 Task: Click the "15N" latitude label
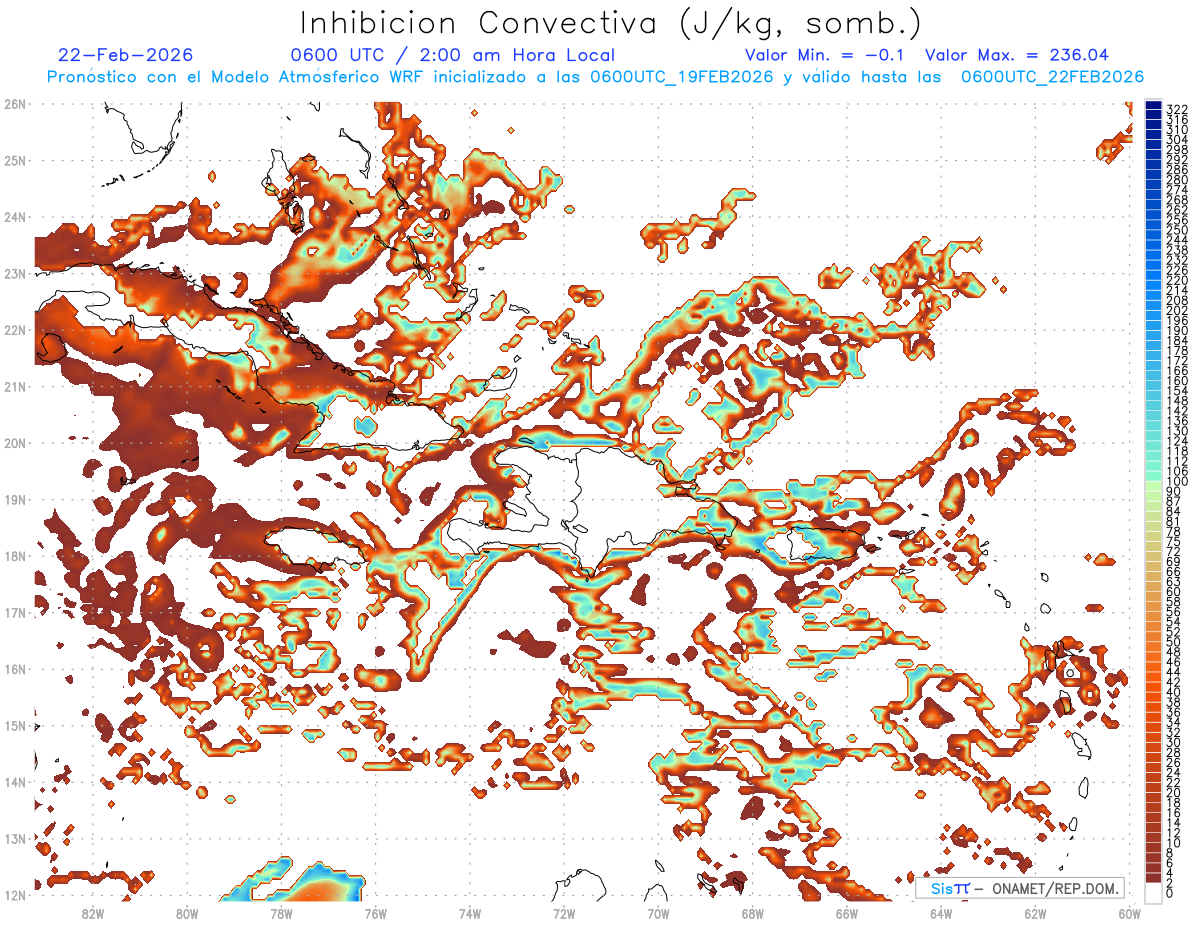14,725
